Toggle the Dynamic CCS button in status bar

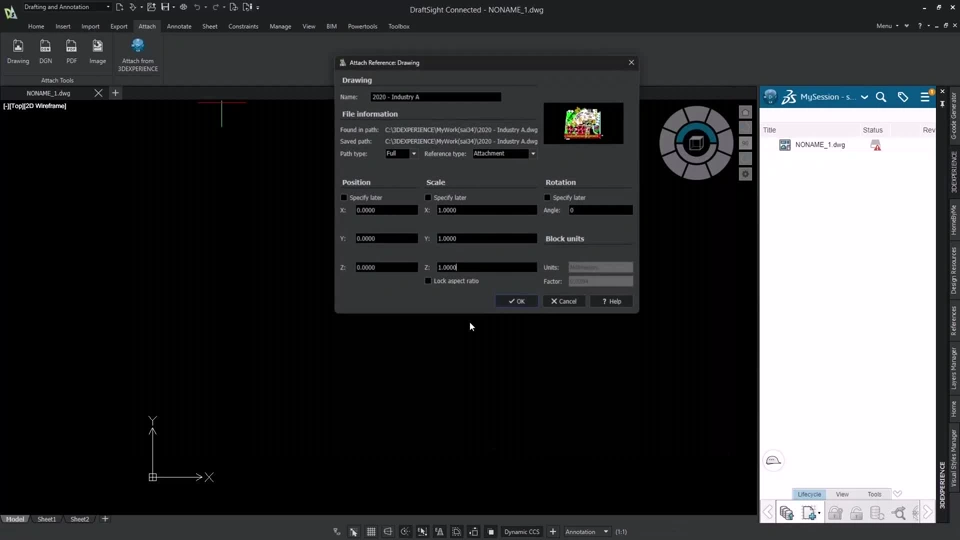point(522,531)
